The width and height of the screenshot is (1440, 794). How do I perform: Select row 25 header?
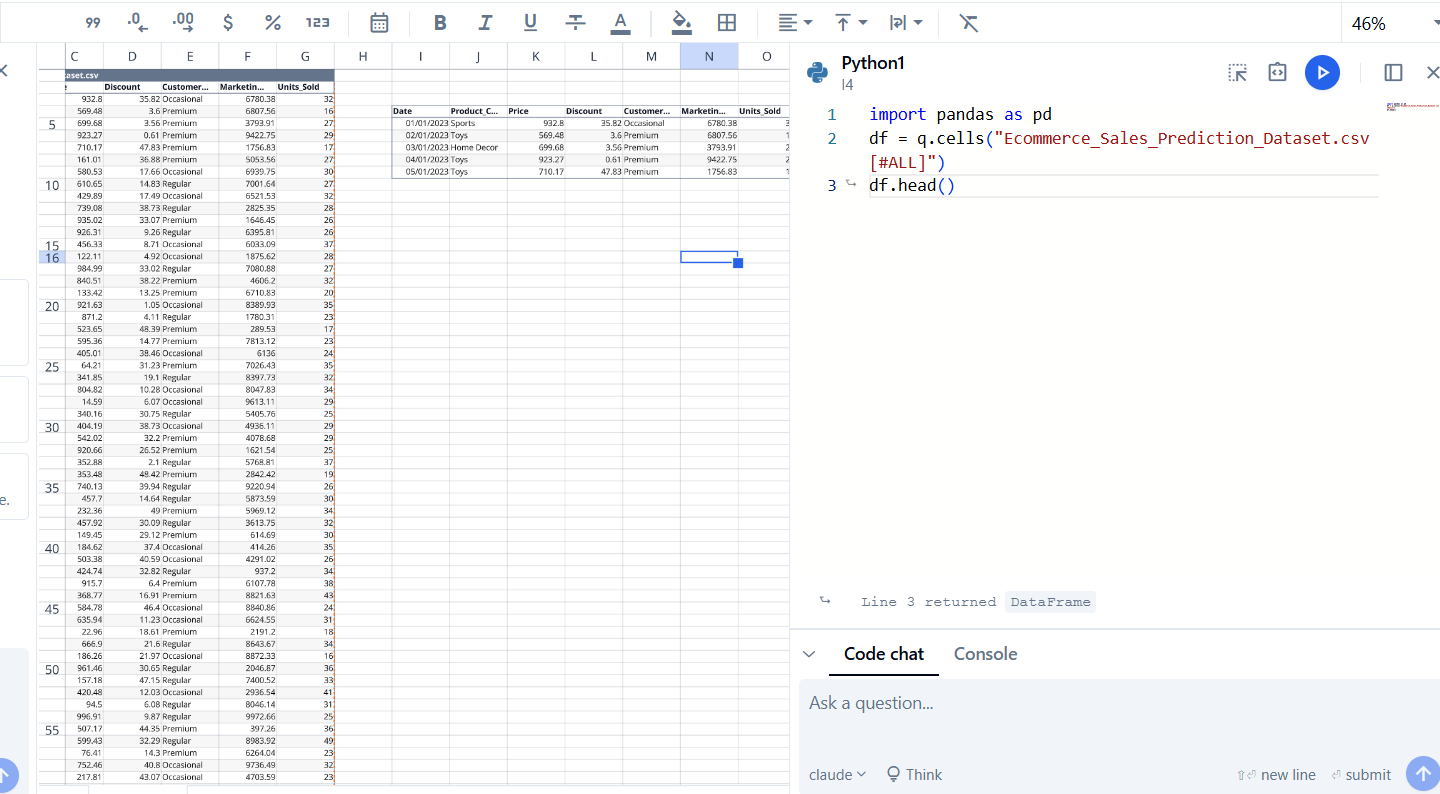[52, 366]
